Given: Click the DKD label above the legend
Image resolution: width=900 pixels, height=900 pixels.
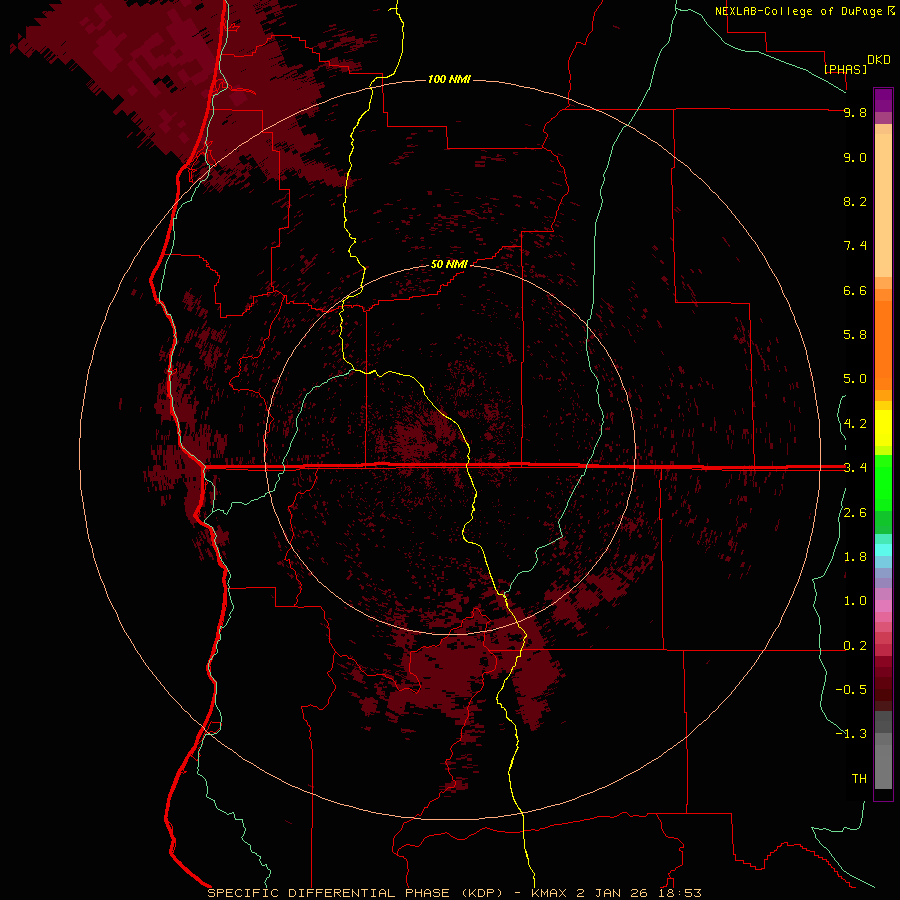Looking at the screenshot, I should [x=879, y=60].
